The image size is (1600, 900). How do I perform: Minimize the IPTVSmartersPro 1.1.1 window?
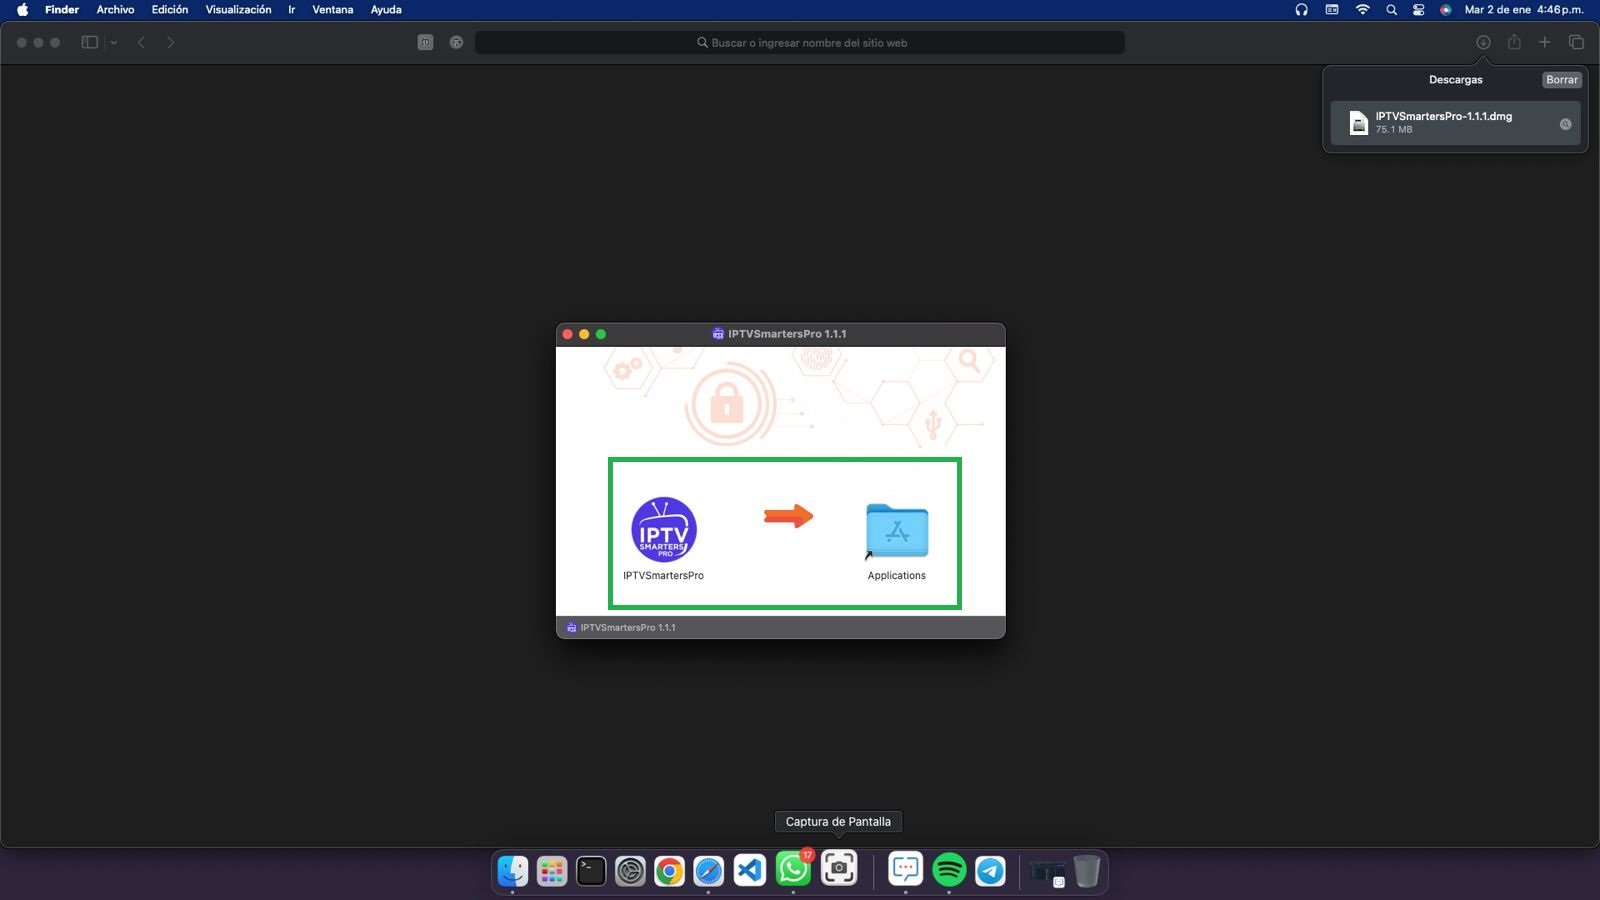click(584, 334)
